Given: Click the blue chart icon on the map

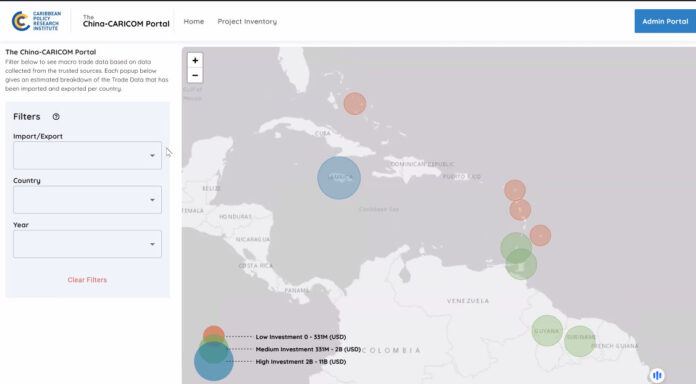Looking at the screenshot, I should point(657,375).
